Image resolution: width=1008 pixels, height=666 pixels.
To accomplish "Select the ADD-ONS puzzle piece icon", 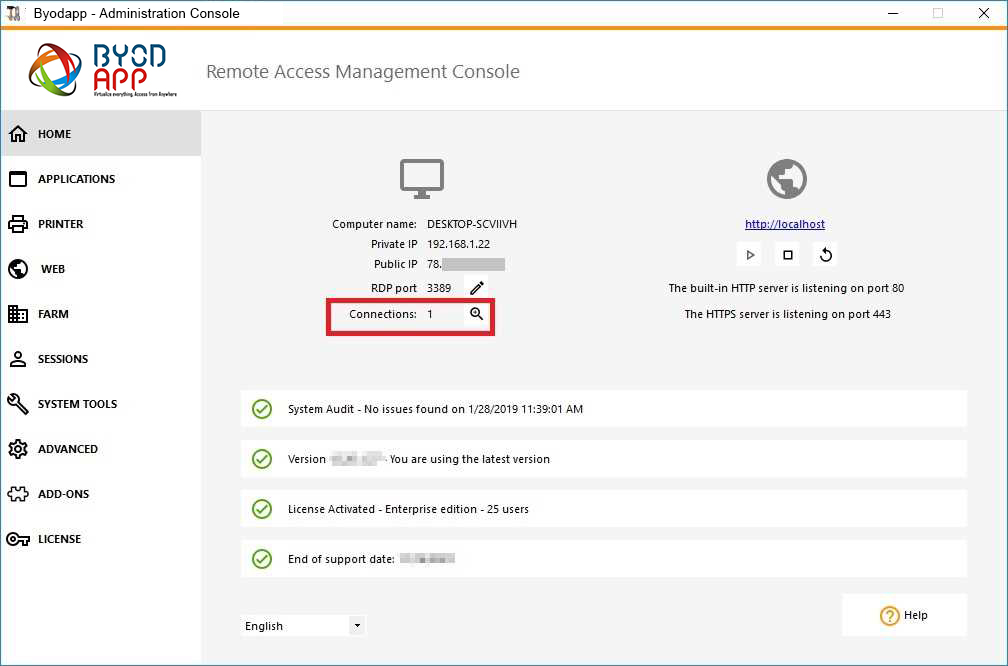I will click(18, 494).
